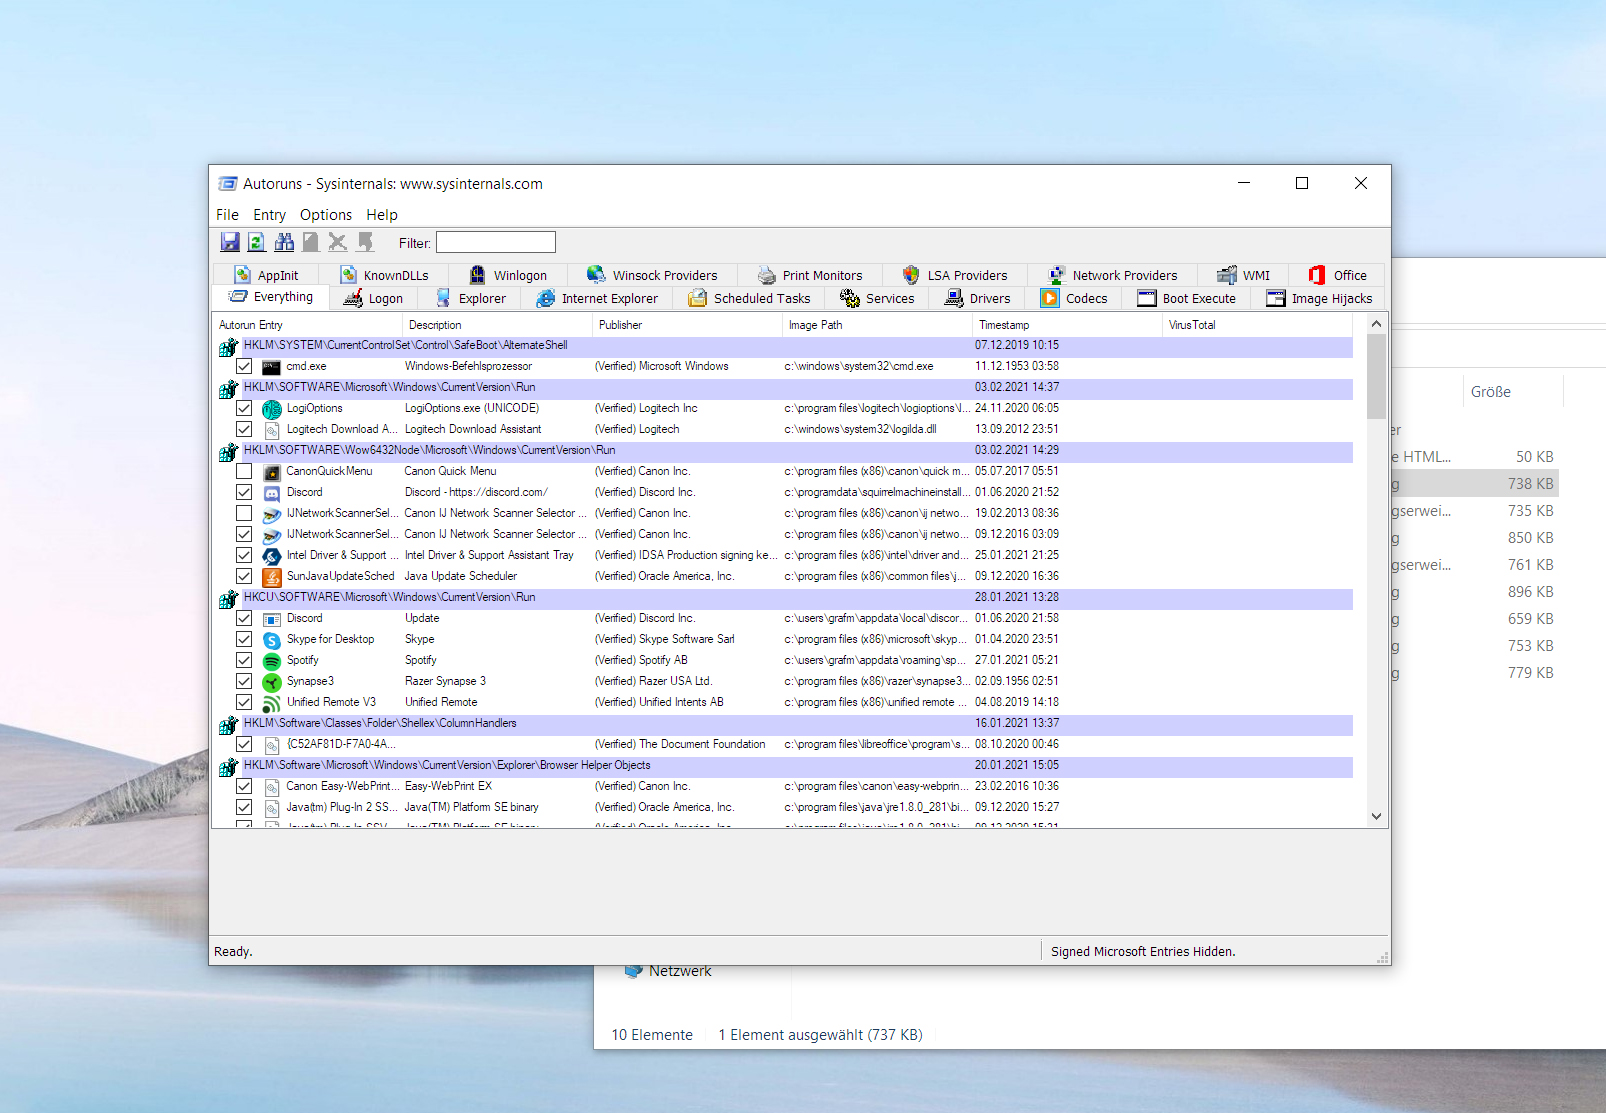Image resolution: width=1606 pixels, height=1113 pixels.
Task: Click the Discord Update row icon
Action: pyautogui.click(x=271, y=619)
